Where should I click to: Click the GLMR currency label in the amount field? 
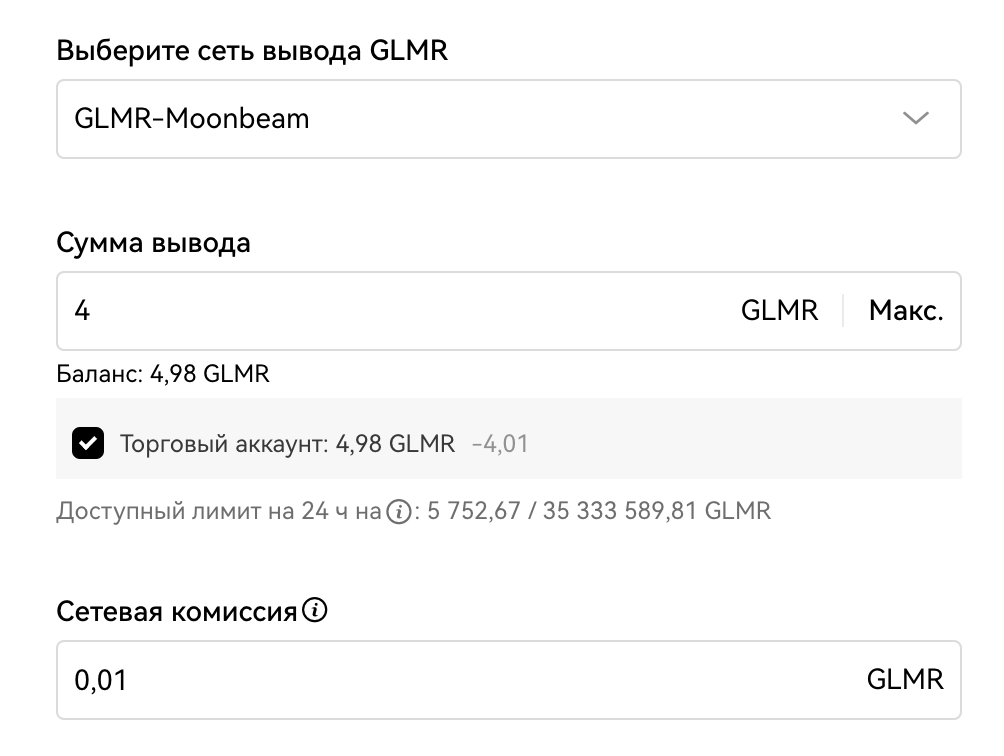779,310
